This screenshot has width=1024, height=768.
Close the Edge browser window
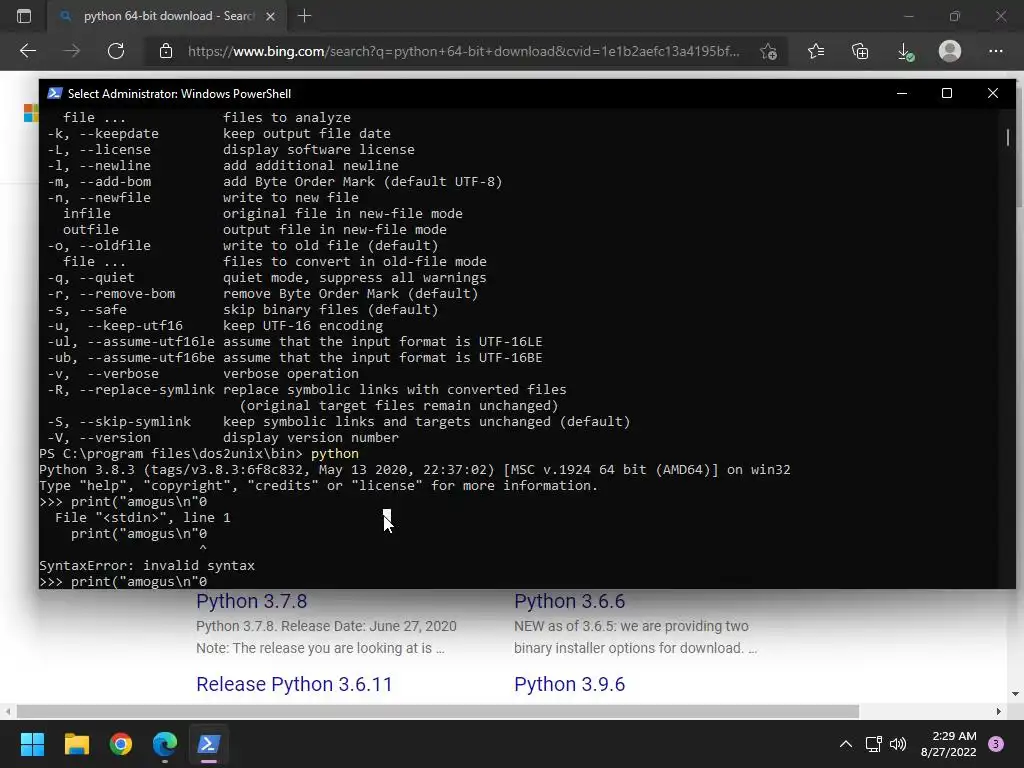click(x=1000, y=16)
